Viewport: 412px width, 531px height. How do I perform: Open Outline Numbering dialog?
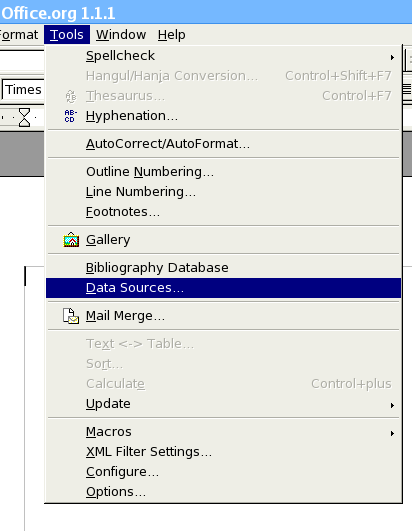pos(223,172)
